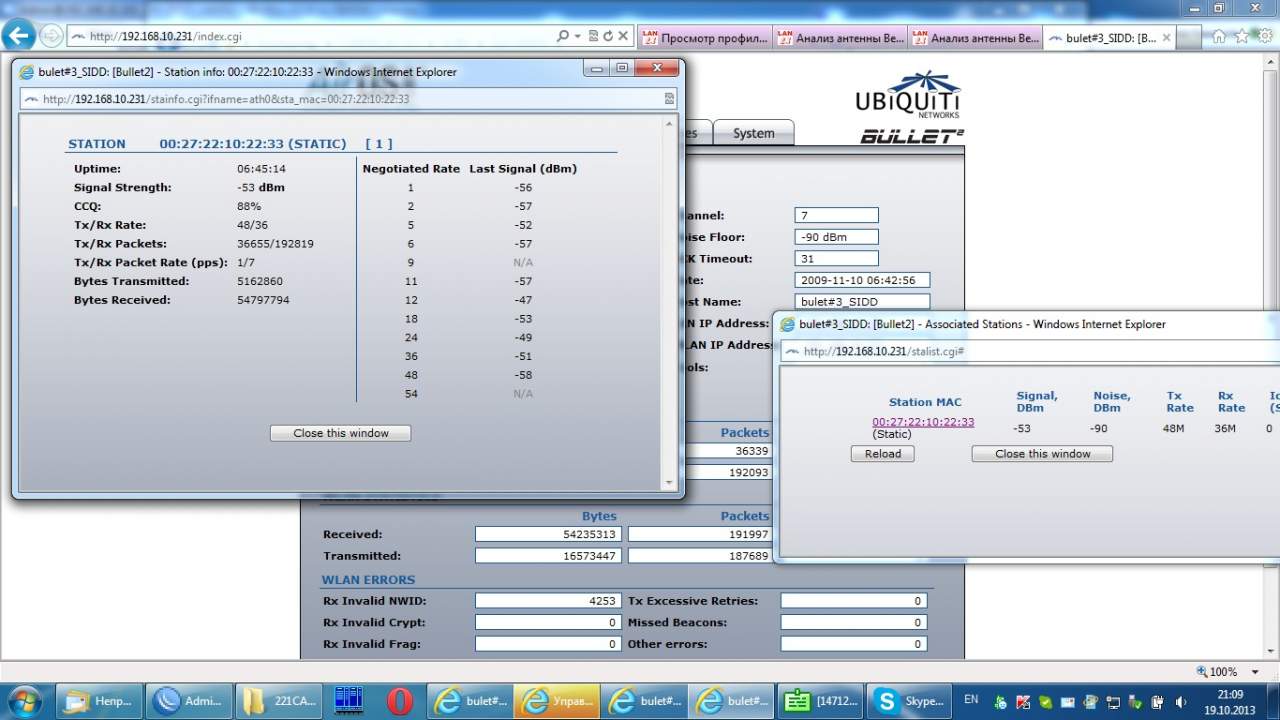Image resolution: width=1280 pixels, height=720 pixels.
Task: Click the Station info popup scroll-down arrow
Action: coord(669,483)
